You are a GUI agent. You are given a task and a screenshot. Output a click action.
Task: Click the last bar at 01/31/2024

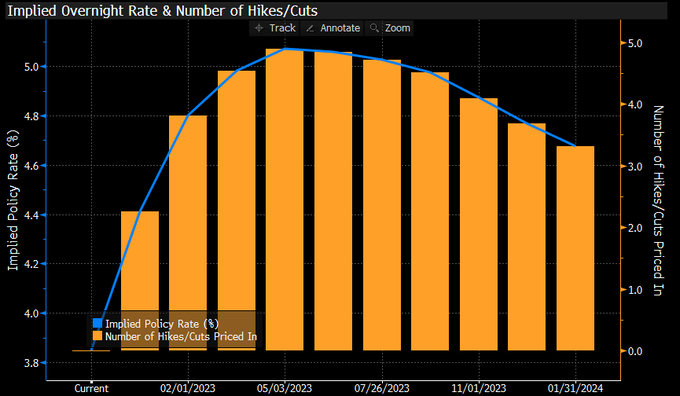(x=575, y=248)
